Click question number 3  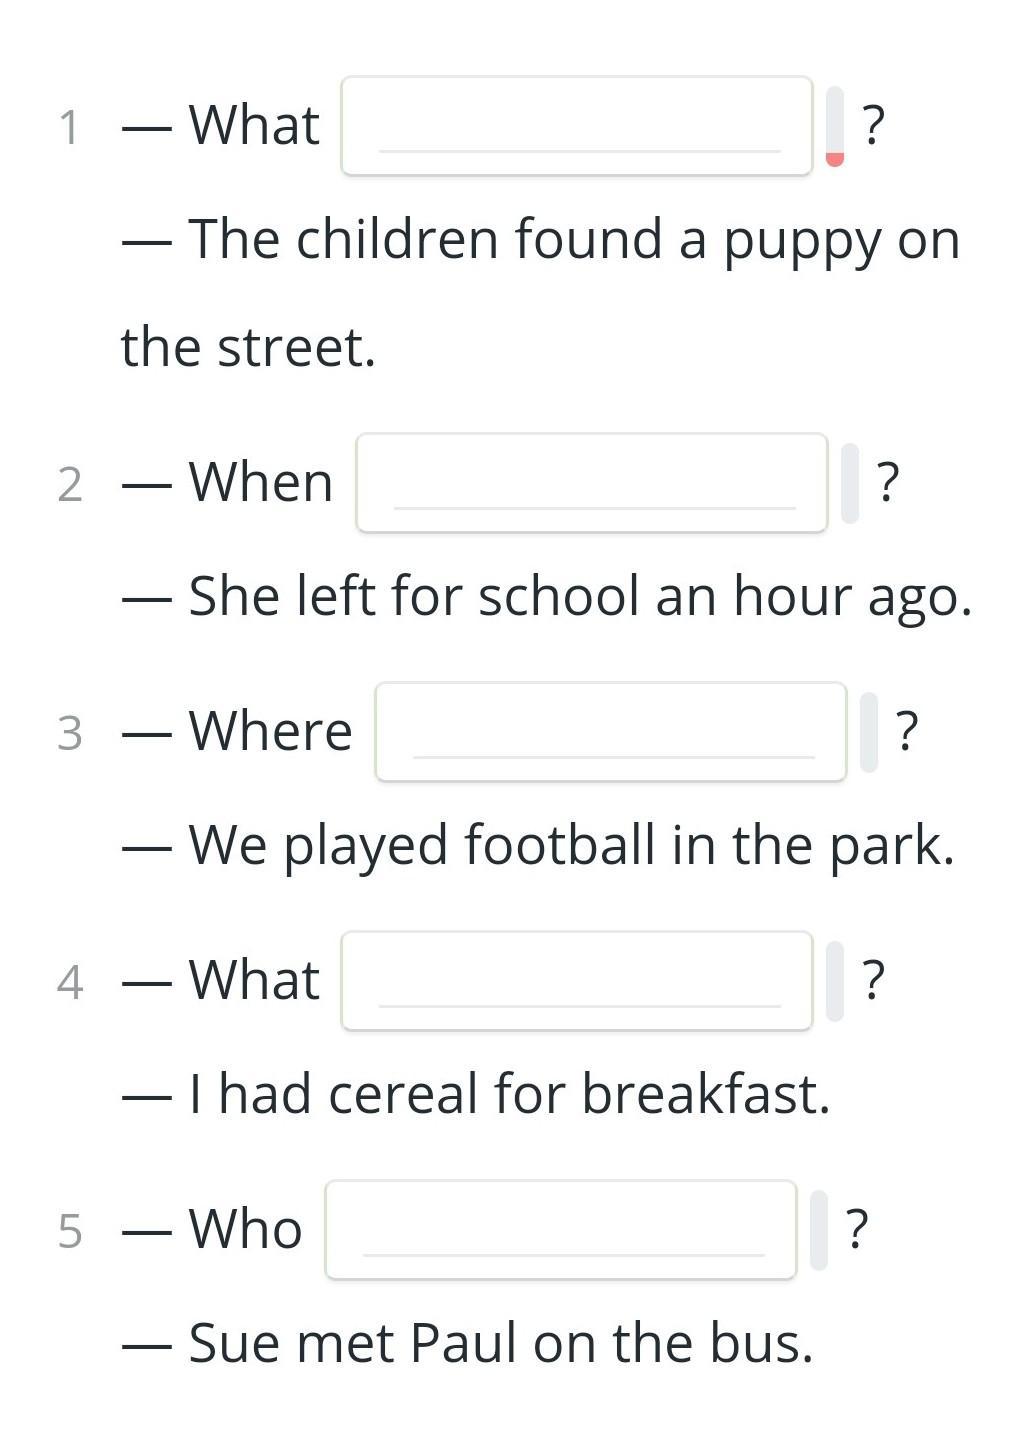click(x=69, y=734)
